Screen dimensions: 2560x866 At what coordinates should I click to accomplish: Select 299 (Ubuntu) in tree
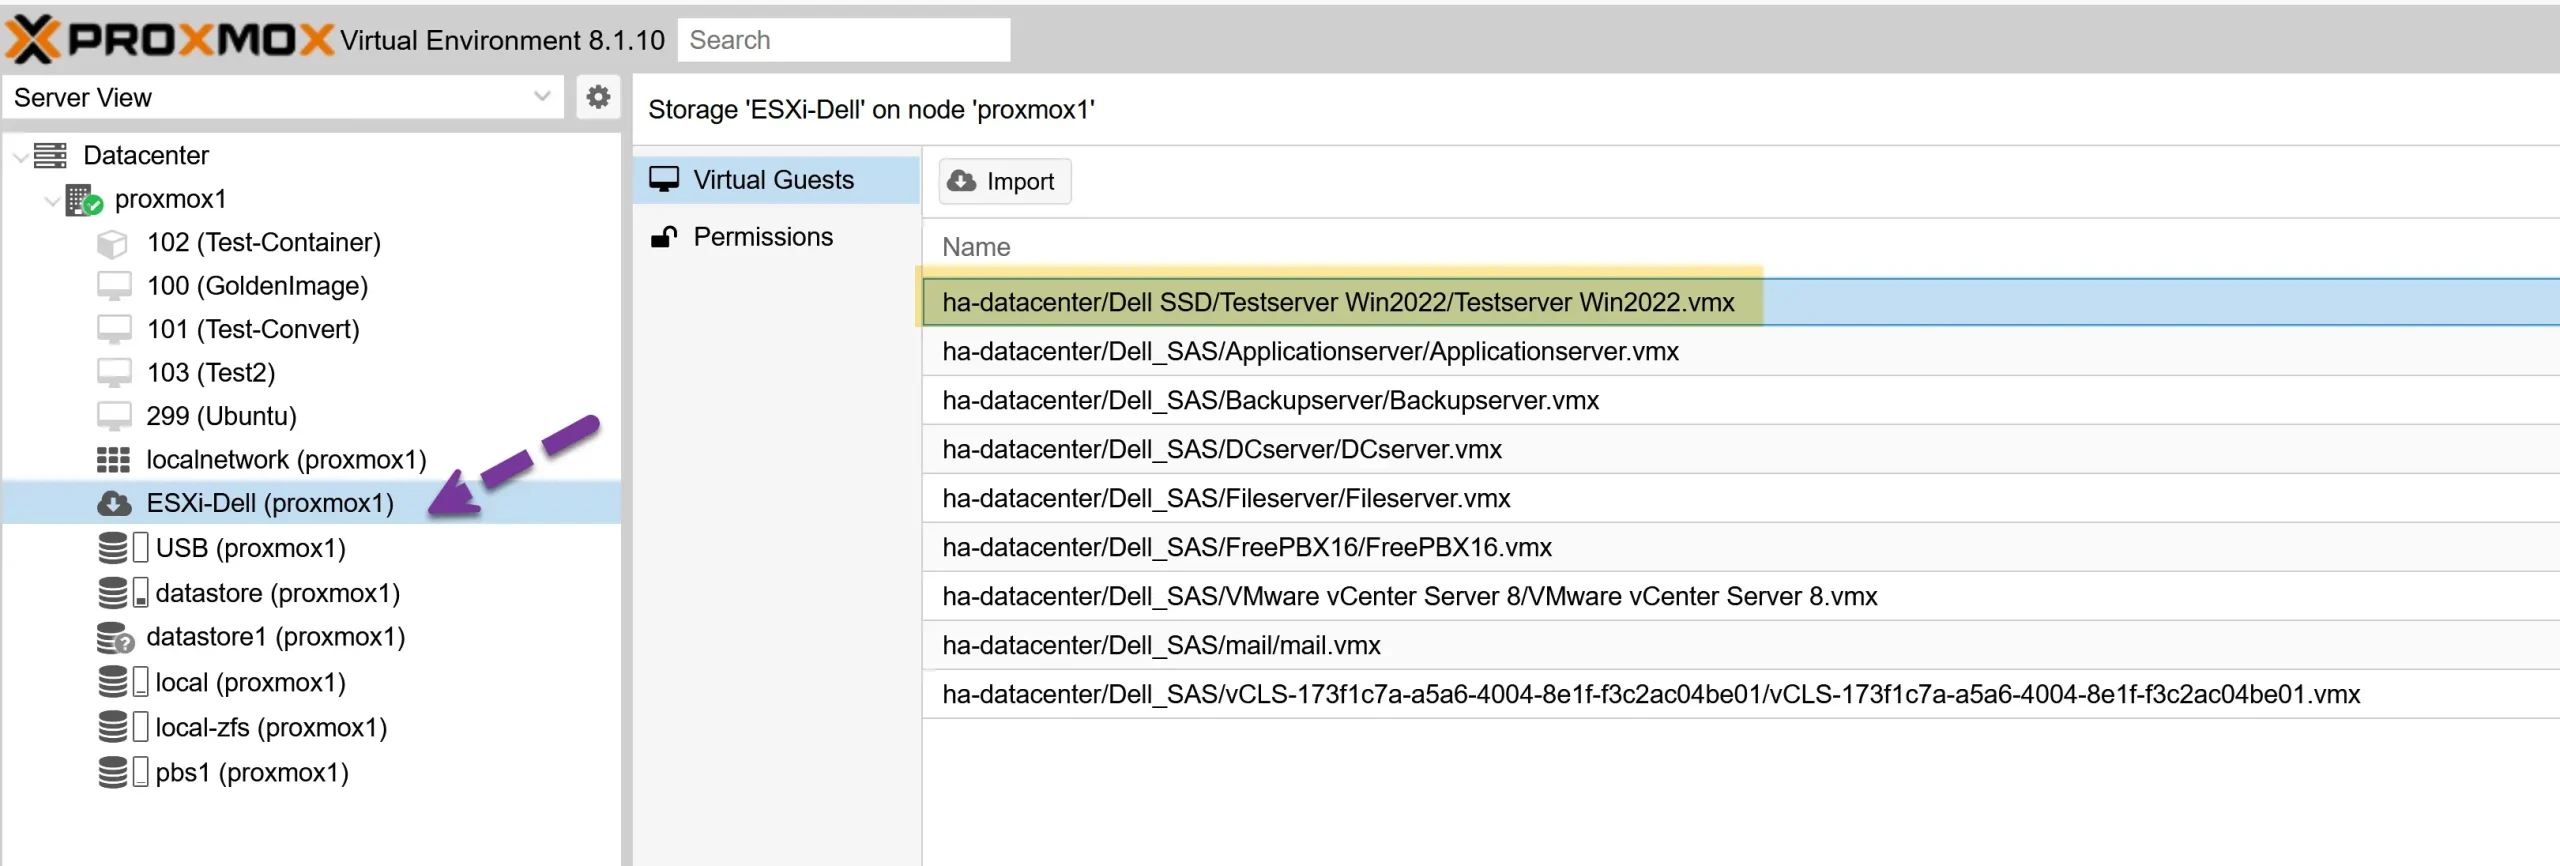tap(222, 415)
